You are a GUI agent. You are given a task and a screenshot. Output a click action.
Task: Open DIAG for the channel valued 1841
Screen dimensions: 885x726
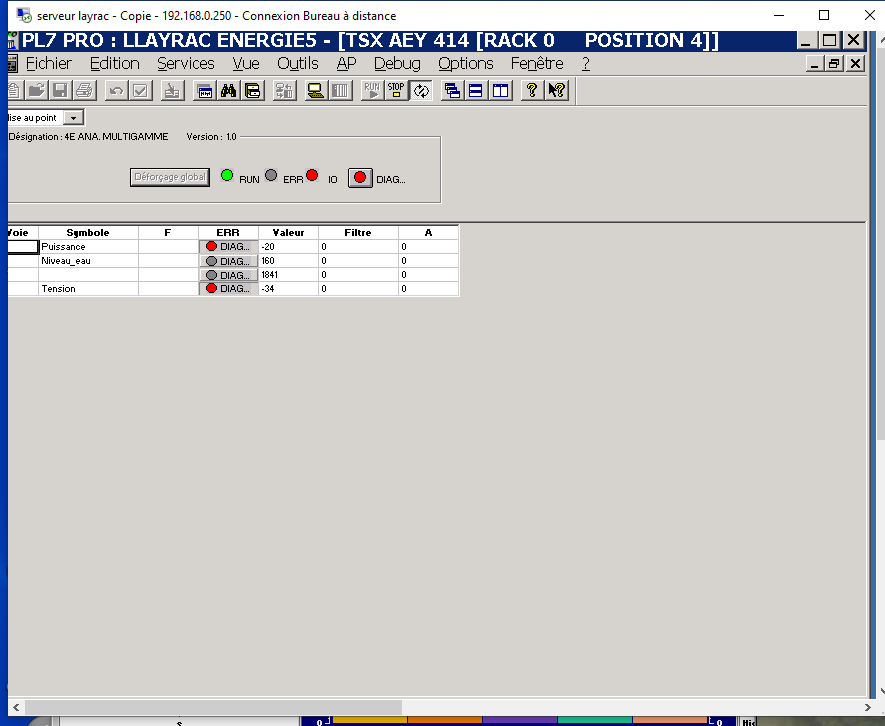228,275
